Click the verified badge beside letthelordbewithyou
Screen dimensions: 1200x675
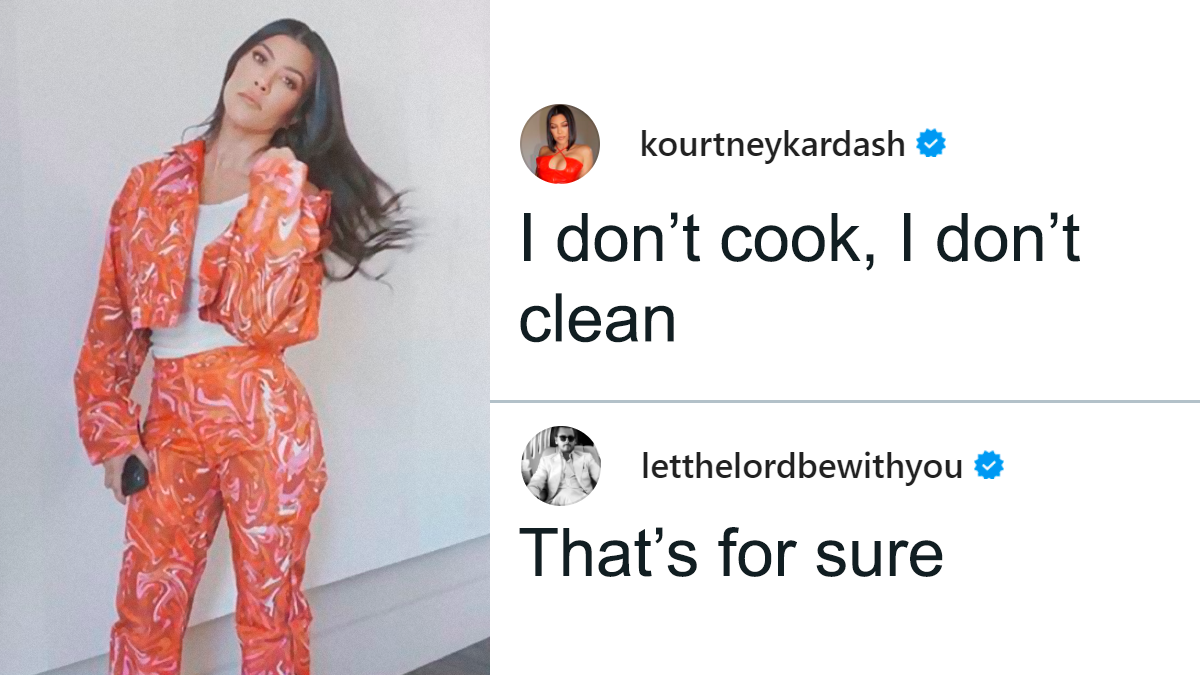click(989, 465)
